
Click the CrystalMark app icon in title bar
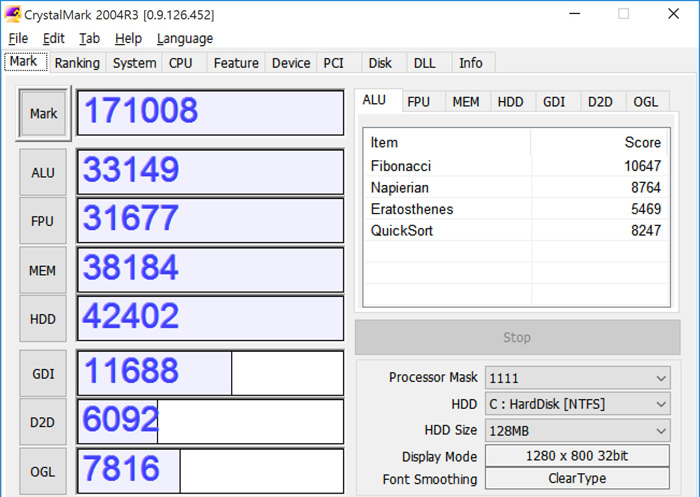12,14
